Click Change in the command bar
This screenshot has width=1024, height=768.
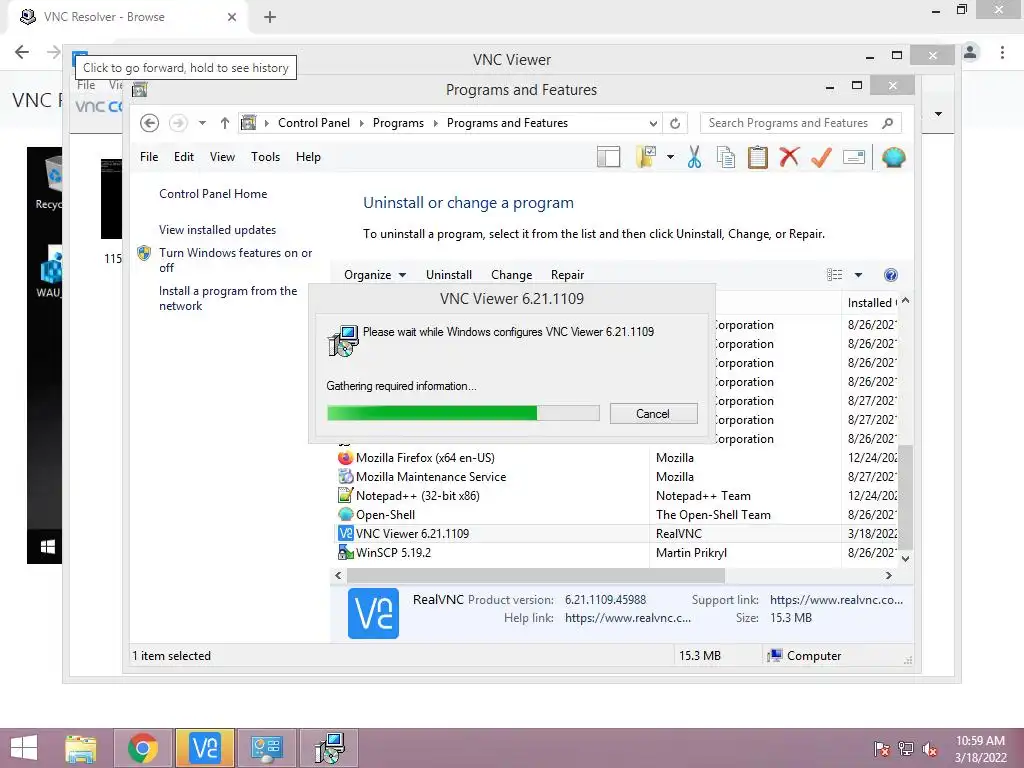coord(511,275)
